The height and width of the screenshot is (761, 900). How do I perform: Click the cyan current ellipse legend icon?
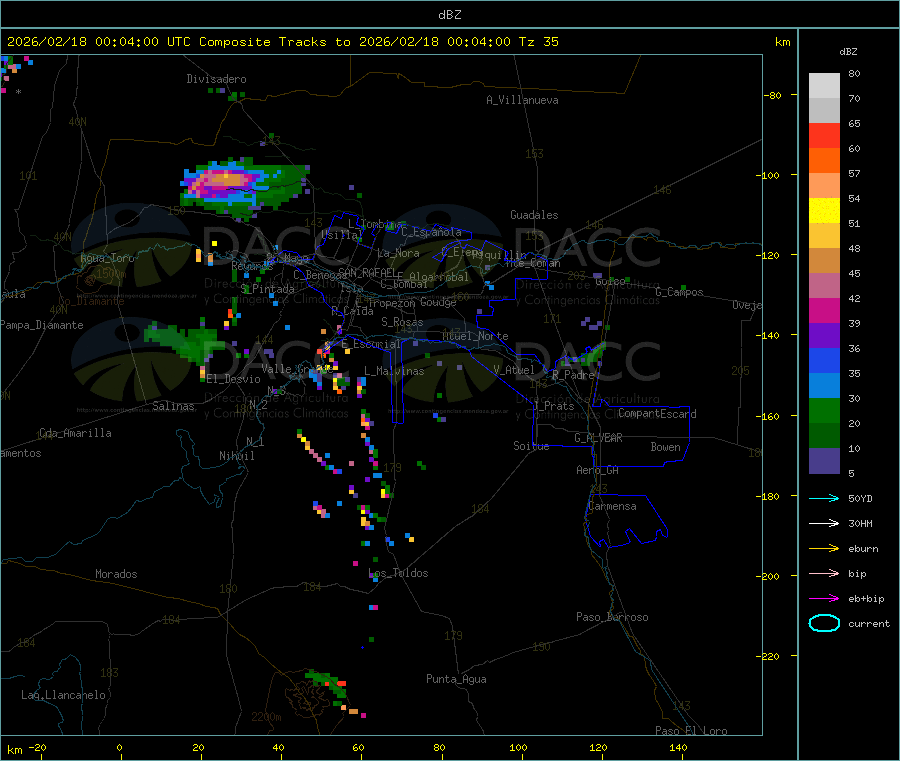click(824, 623)
